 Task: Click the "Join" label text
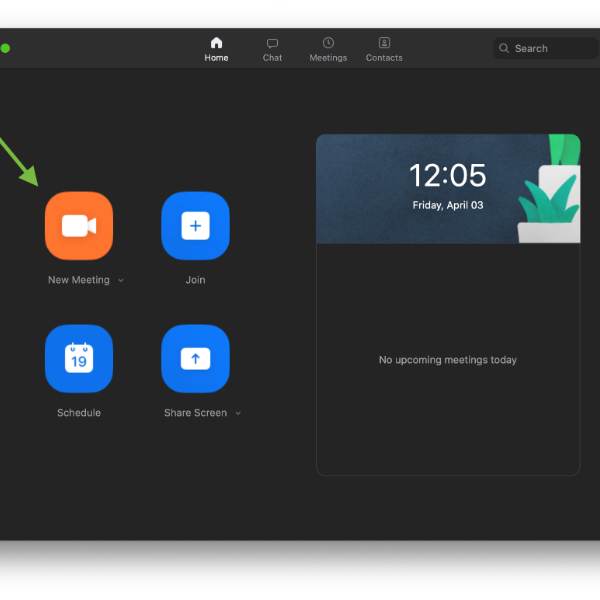(x=195, y=280)
